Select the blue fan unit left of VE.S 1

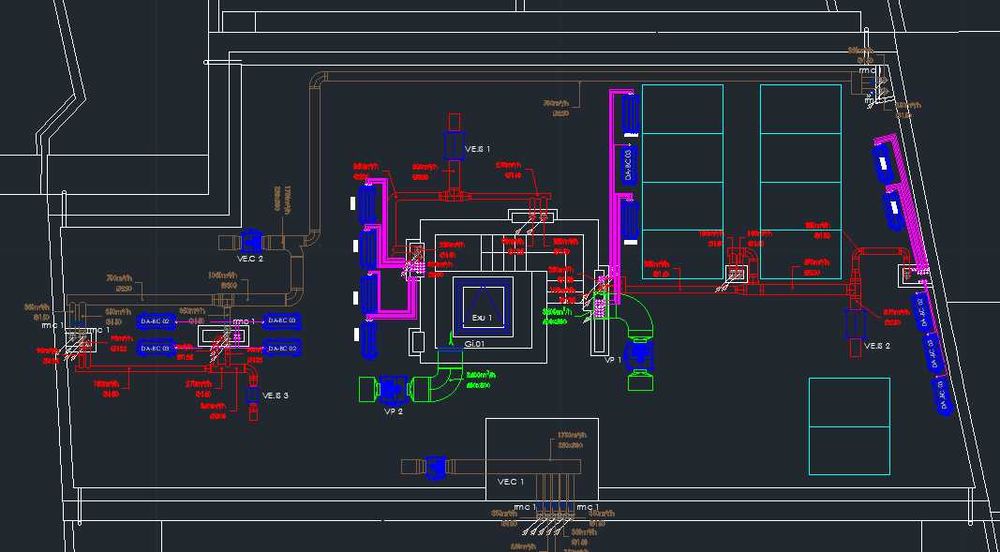[454, 146]
